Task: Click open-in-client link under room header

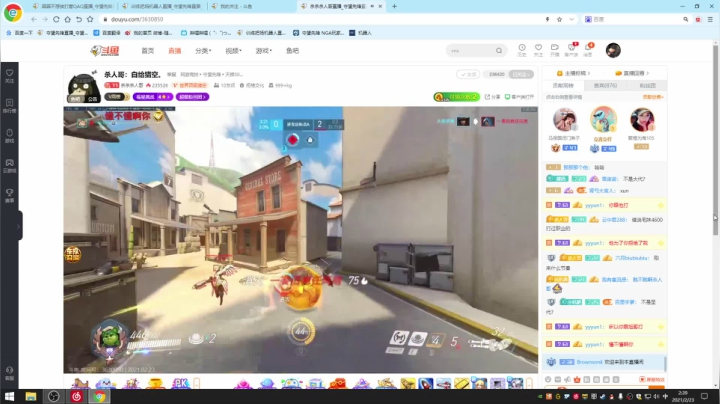Action: coord(519,97)
